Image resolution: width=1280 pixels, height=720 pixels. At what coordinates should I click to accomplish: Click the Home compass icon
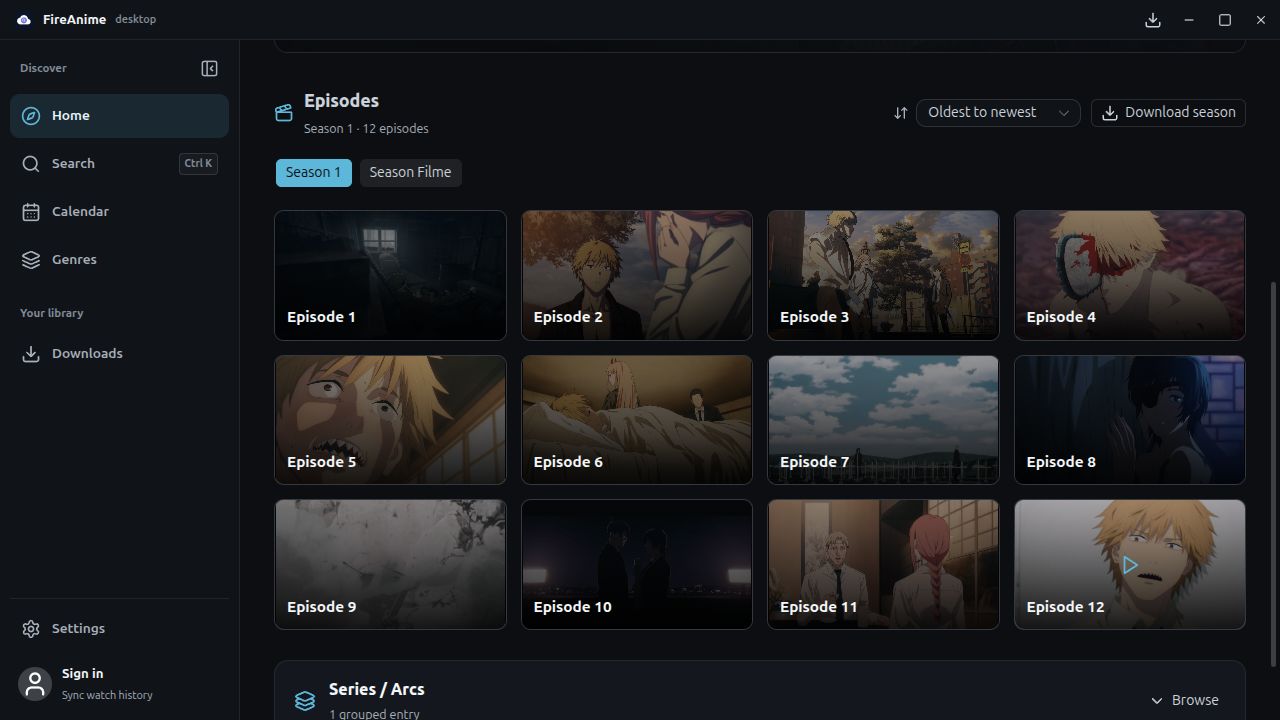click(31, 116)
